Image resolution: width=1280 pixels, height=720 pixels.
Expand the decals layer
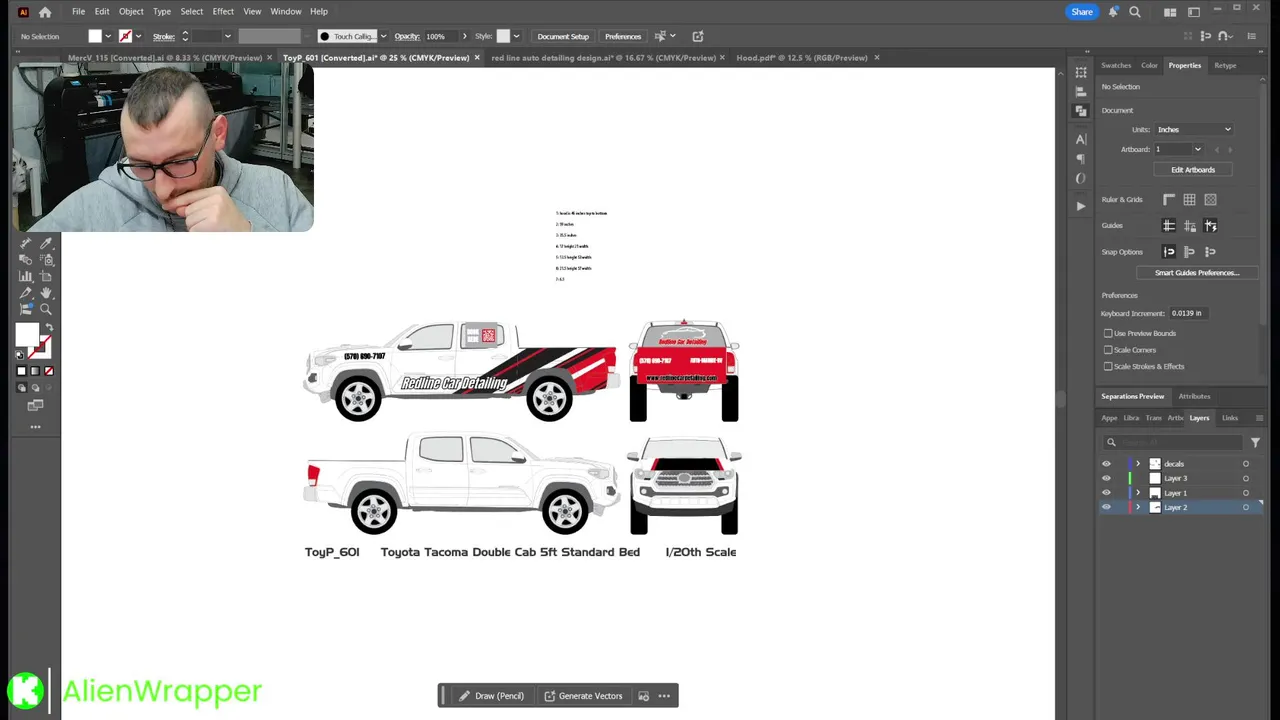tap(1138, 464)
